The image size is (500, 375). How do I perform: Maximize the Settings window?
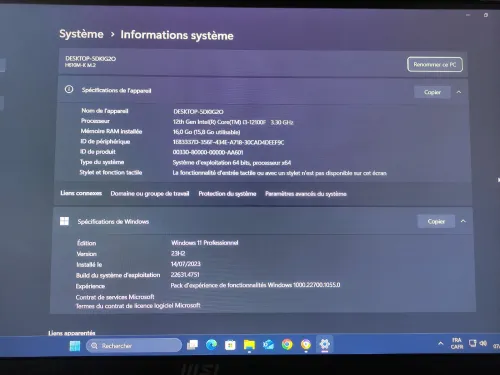click(486, 15)
